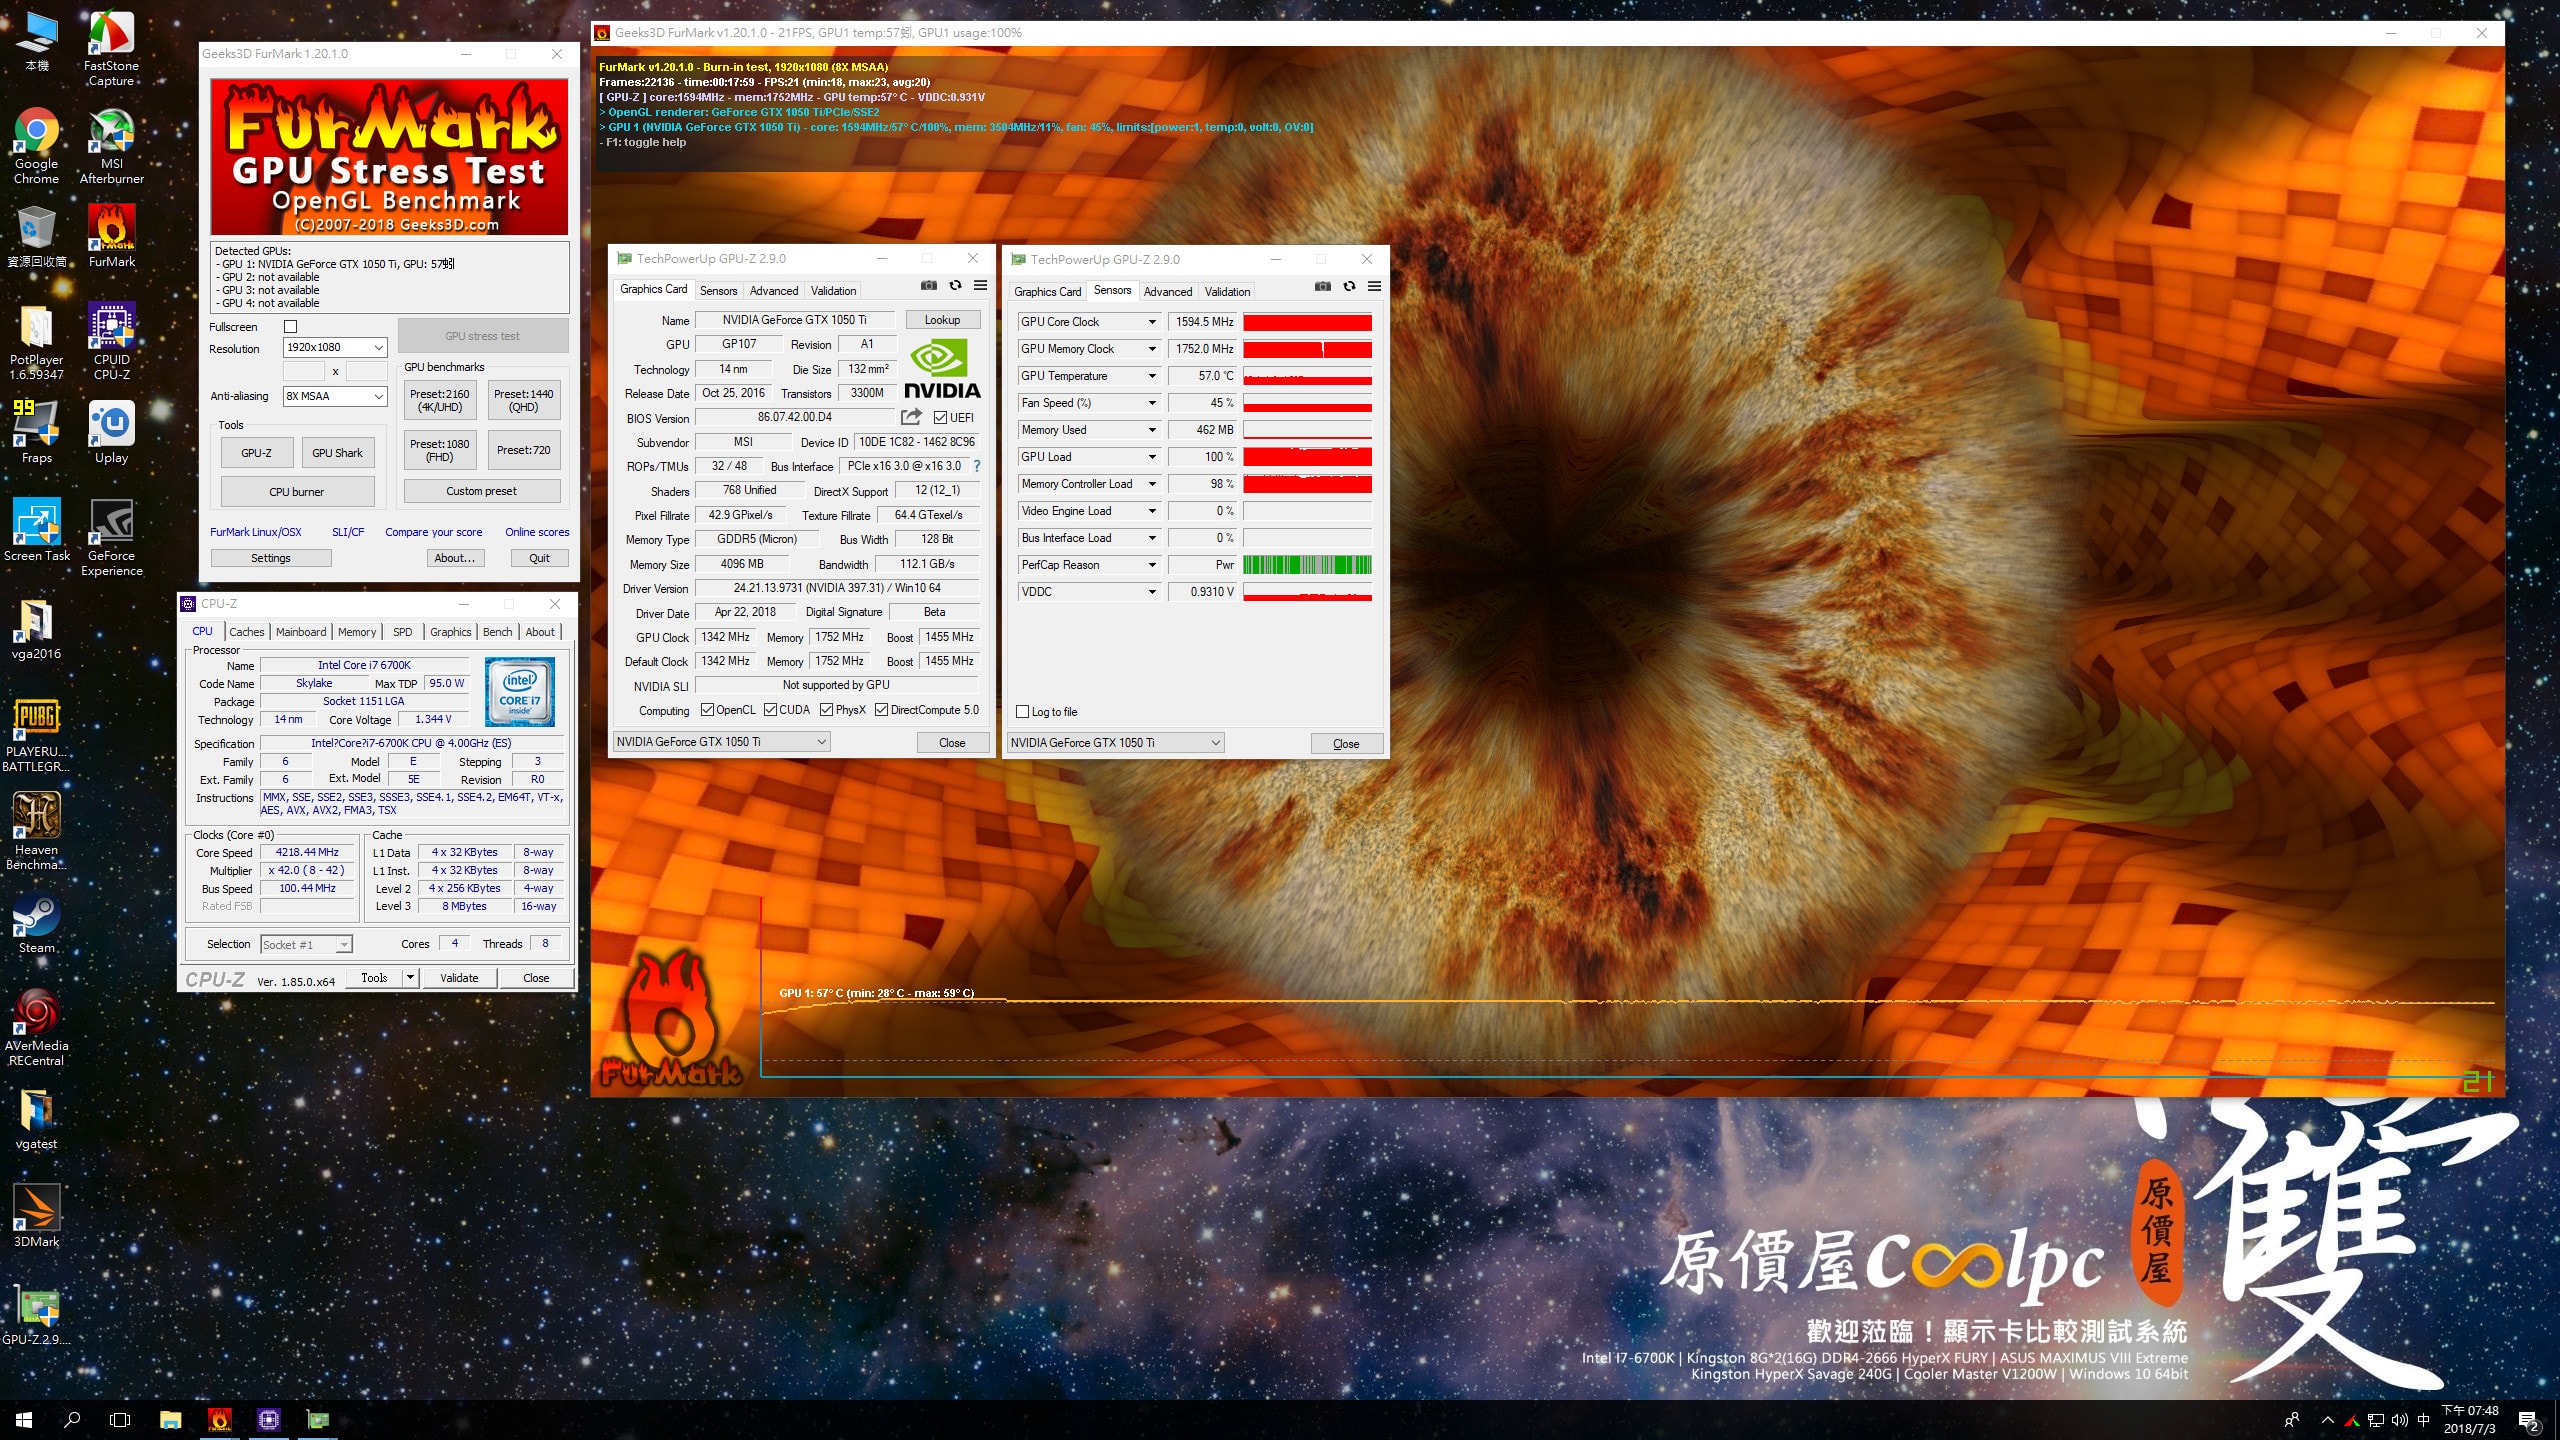Click the taskbar clock showing 07:48
The height and width of the screenshot is (1440, 2560).
(2470, 1419)
